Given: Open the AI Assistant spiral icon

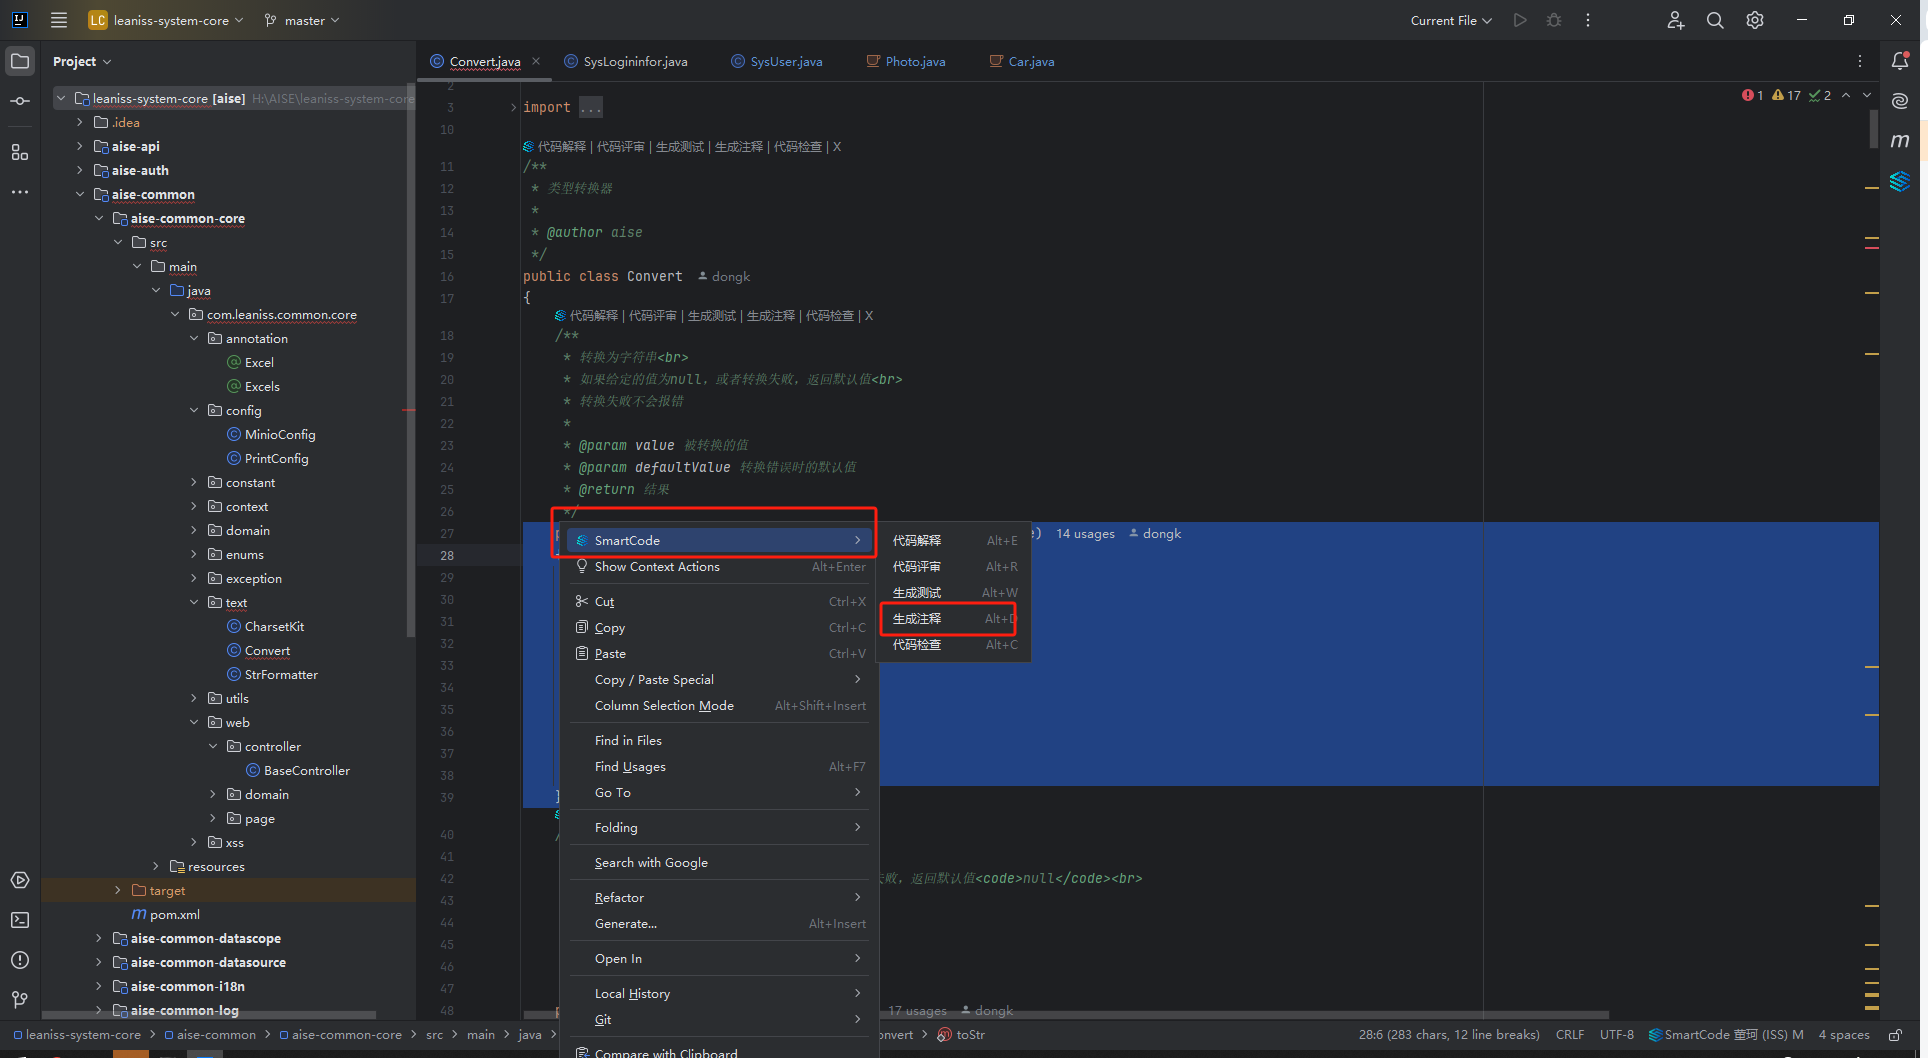Looking at the screenshot, I should pos(1900,101).
